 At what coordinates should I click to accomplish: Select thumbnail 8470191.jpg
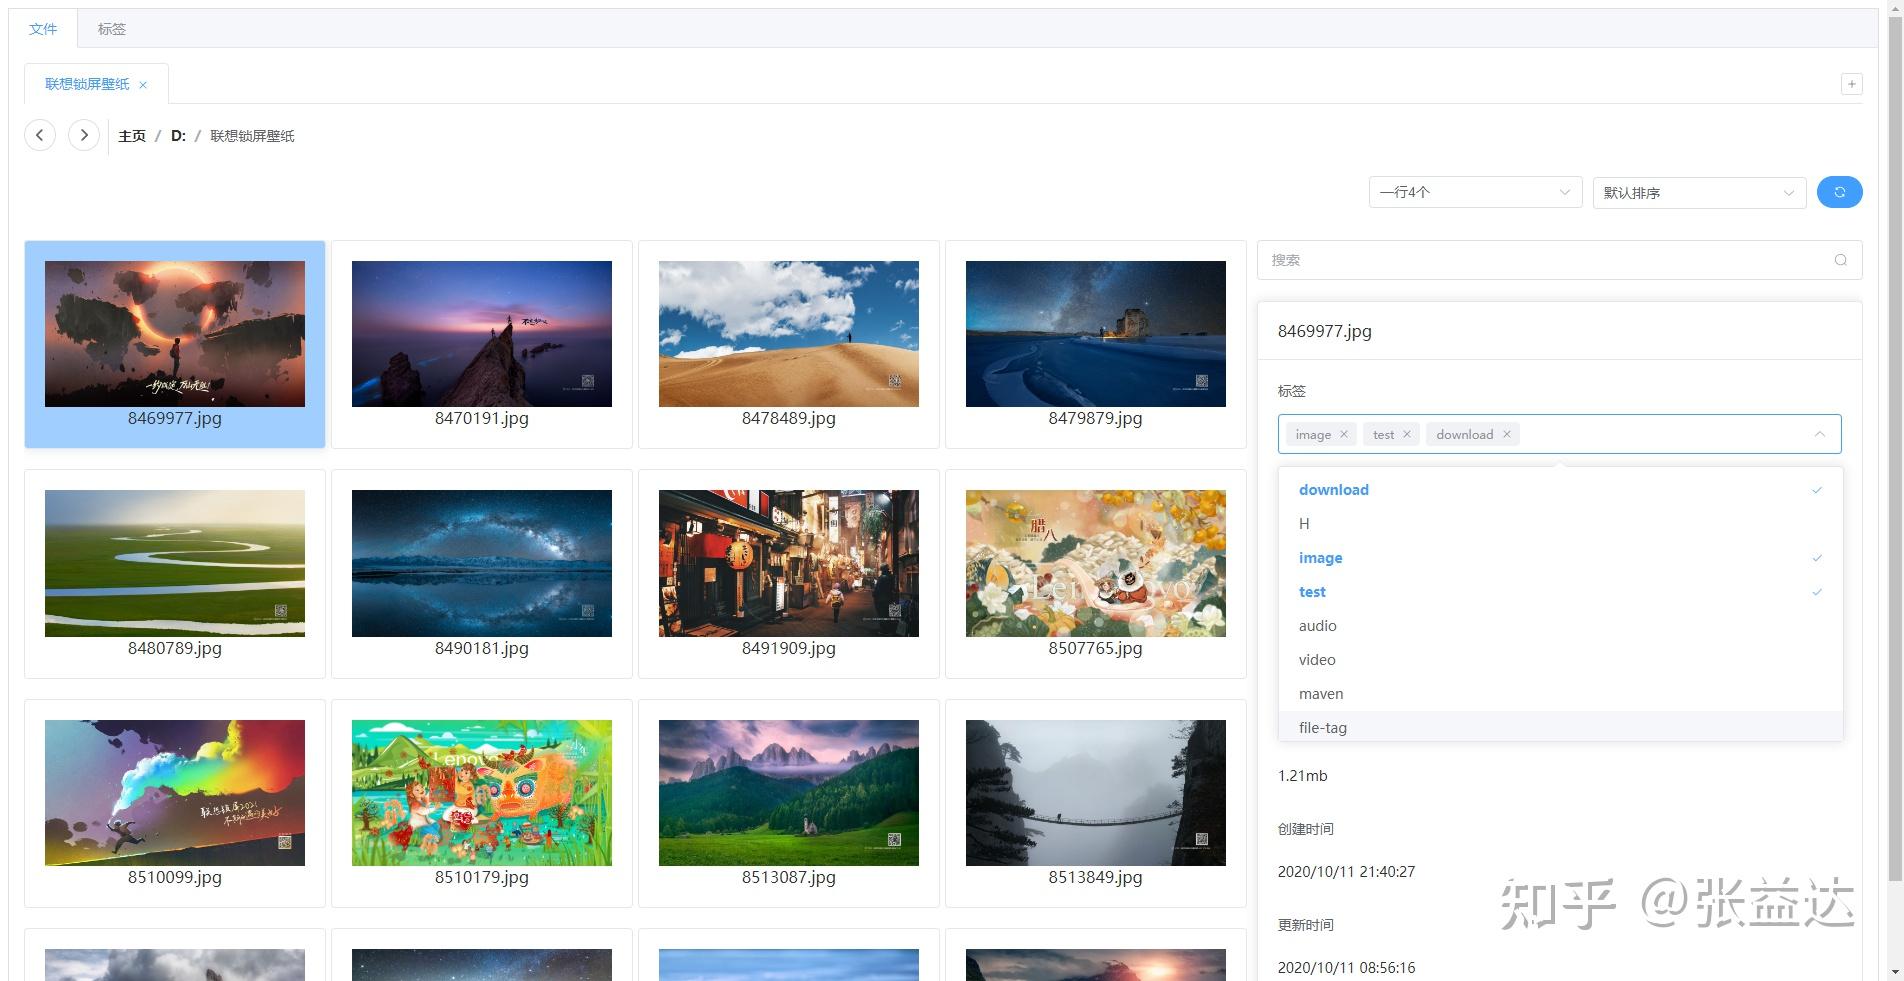click(482, 344)
